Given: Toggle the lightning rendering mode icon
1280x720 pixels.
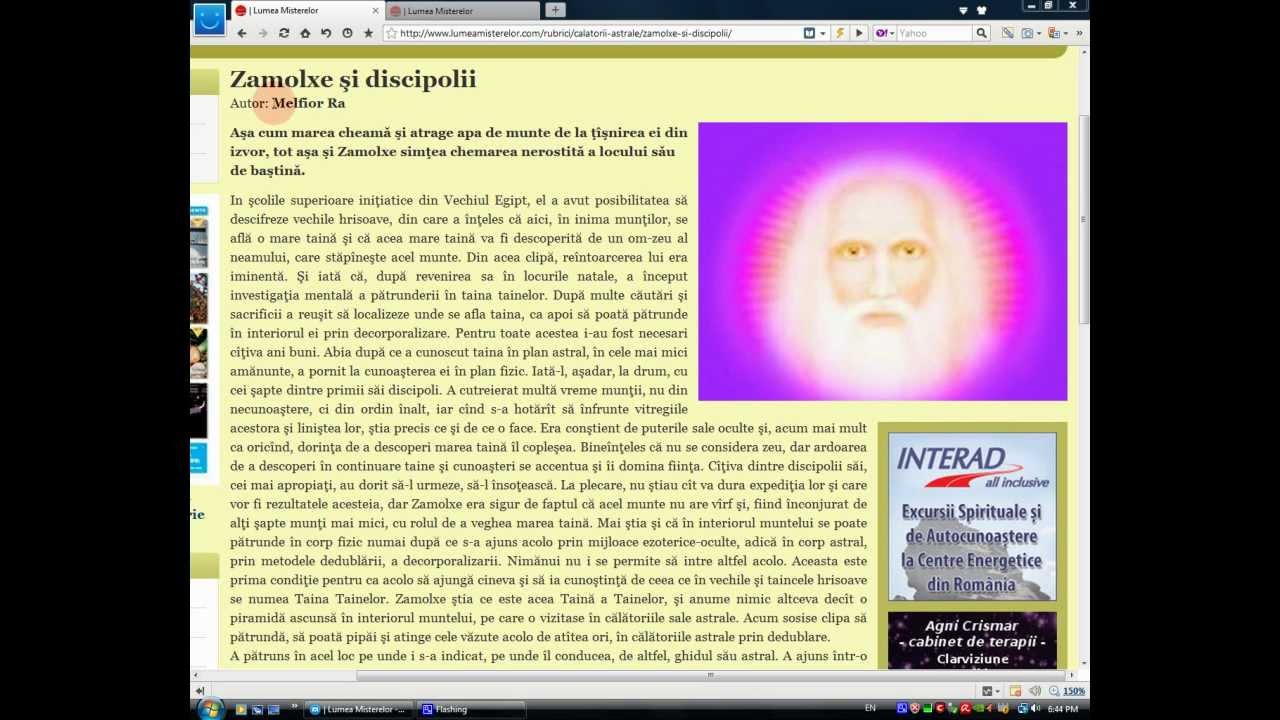Looking at the screenshot, I should point(840,33).
